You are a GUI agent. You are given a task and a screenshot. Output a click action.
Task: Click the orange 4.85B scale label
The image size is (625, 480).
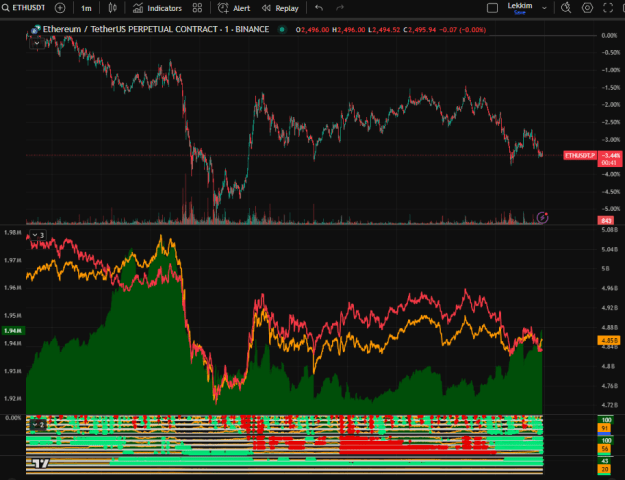pyautogui.click(x=609, y=340)
